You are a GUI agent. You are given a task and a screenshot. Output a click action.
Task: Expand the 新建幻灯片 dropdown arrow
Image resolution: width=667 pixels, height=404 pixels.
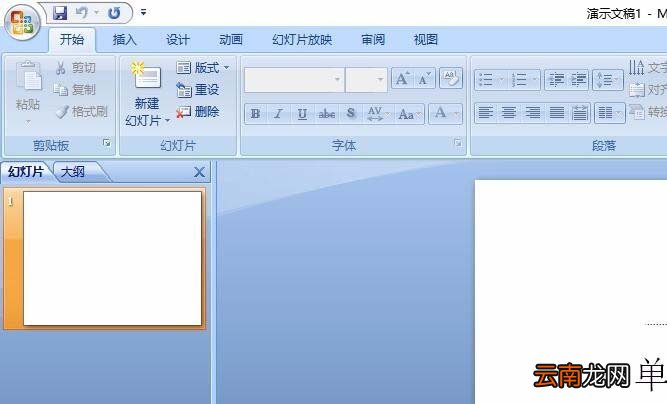coord(168,121)
